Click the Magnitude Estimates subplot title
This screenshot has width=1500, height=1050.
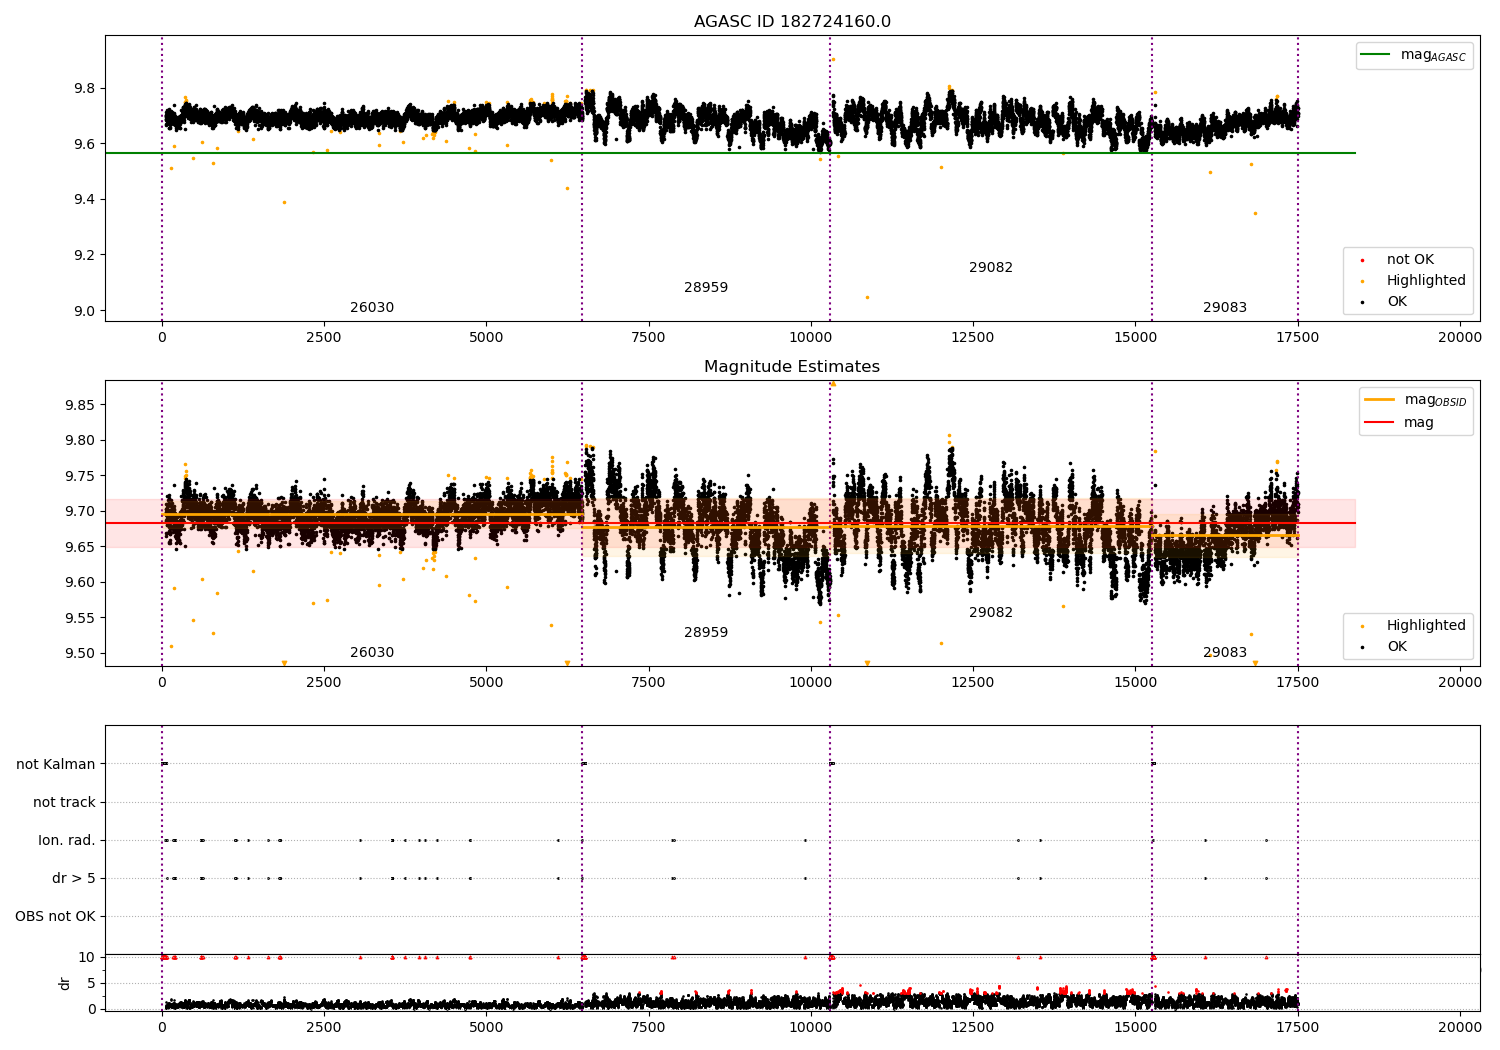click(792, 367)
